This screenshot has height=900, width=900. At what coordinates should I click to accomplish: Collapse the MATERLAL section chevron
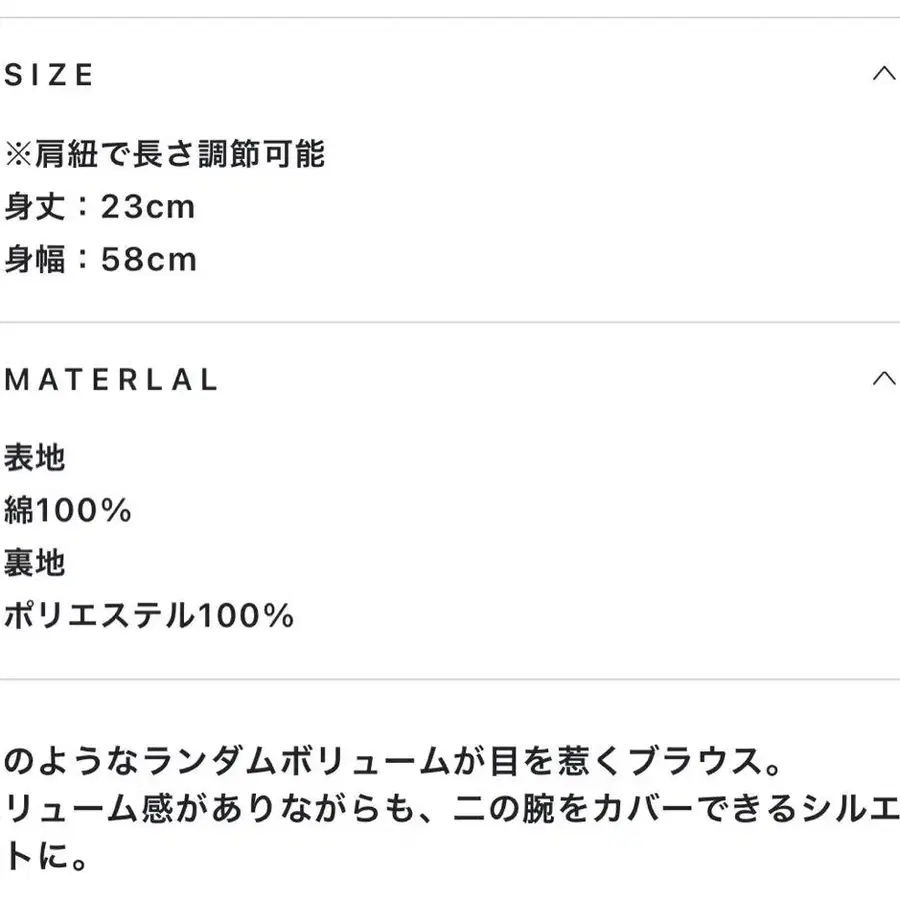coord(884,378)
